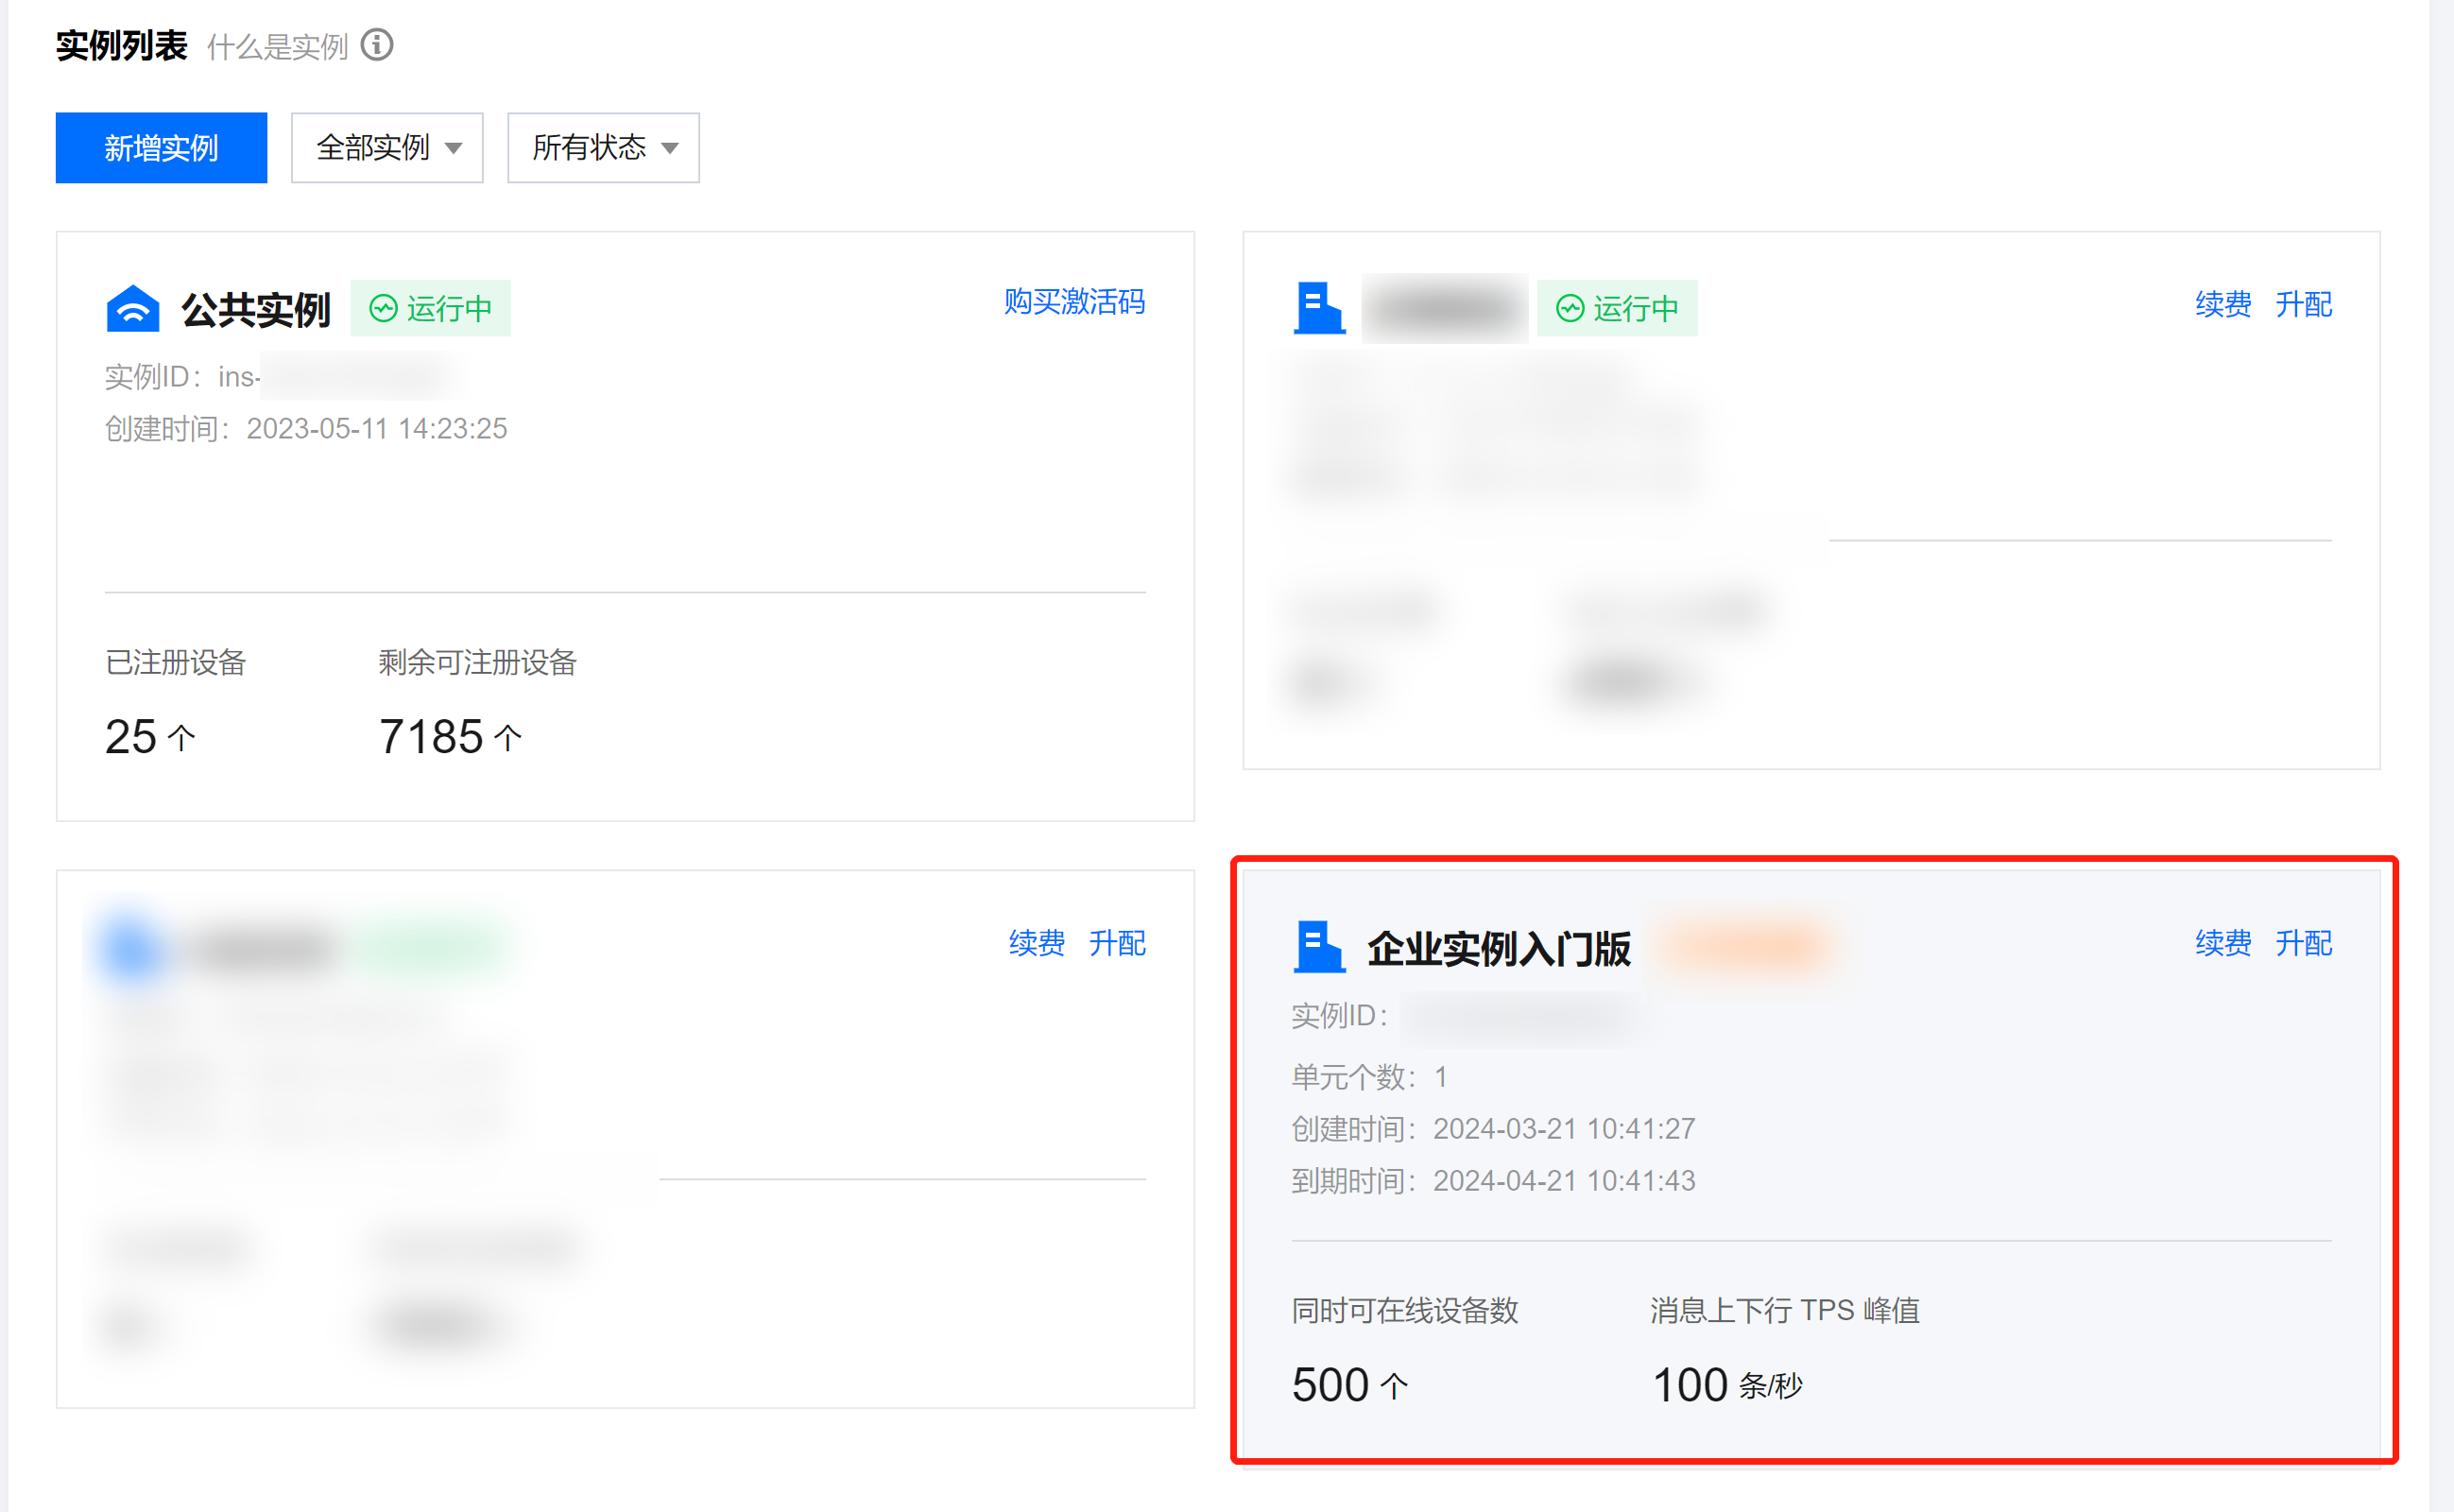Expand the 所有状态 status dropdown

(x=603, y=148)
